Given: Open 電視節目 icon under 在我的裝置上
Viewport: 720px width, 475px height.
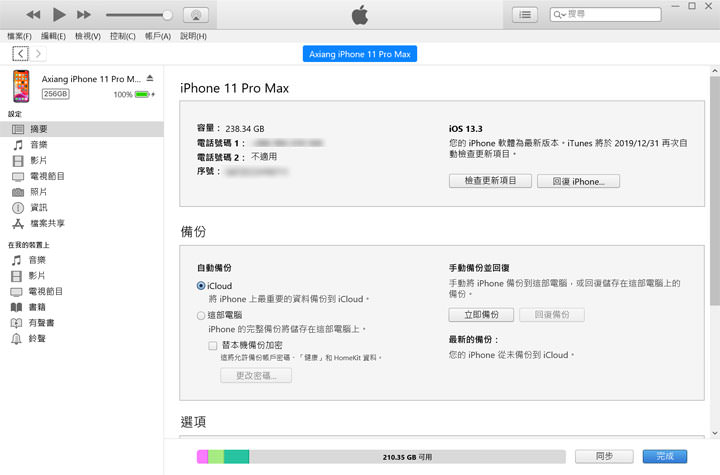Looking at the screenshot, I should [x=17, y=292].
